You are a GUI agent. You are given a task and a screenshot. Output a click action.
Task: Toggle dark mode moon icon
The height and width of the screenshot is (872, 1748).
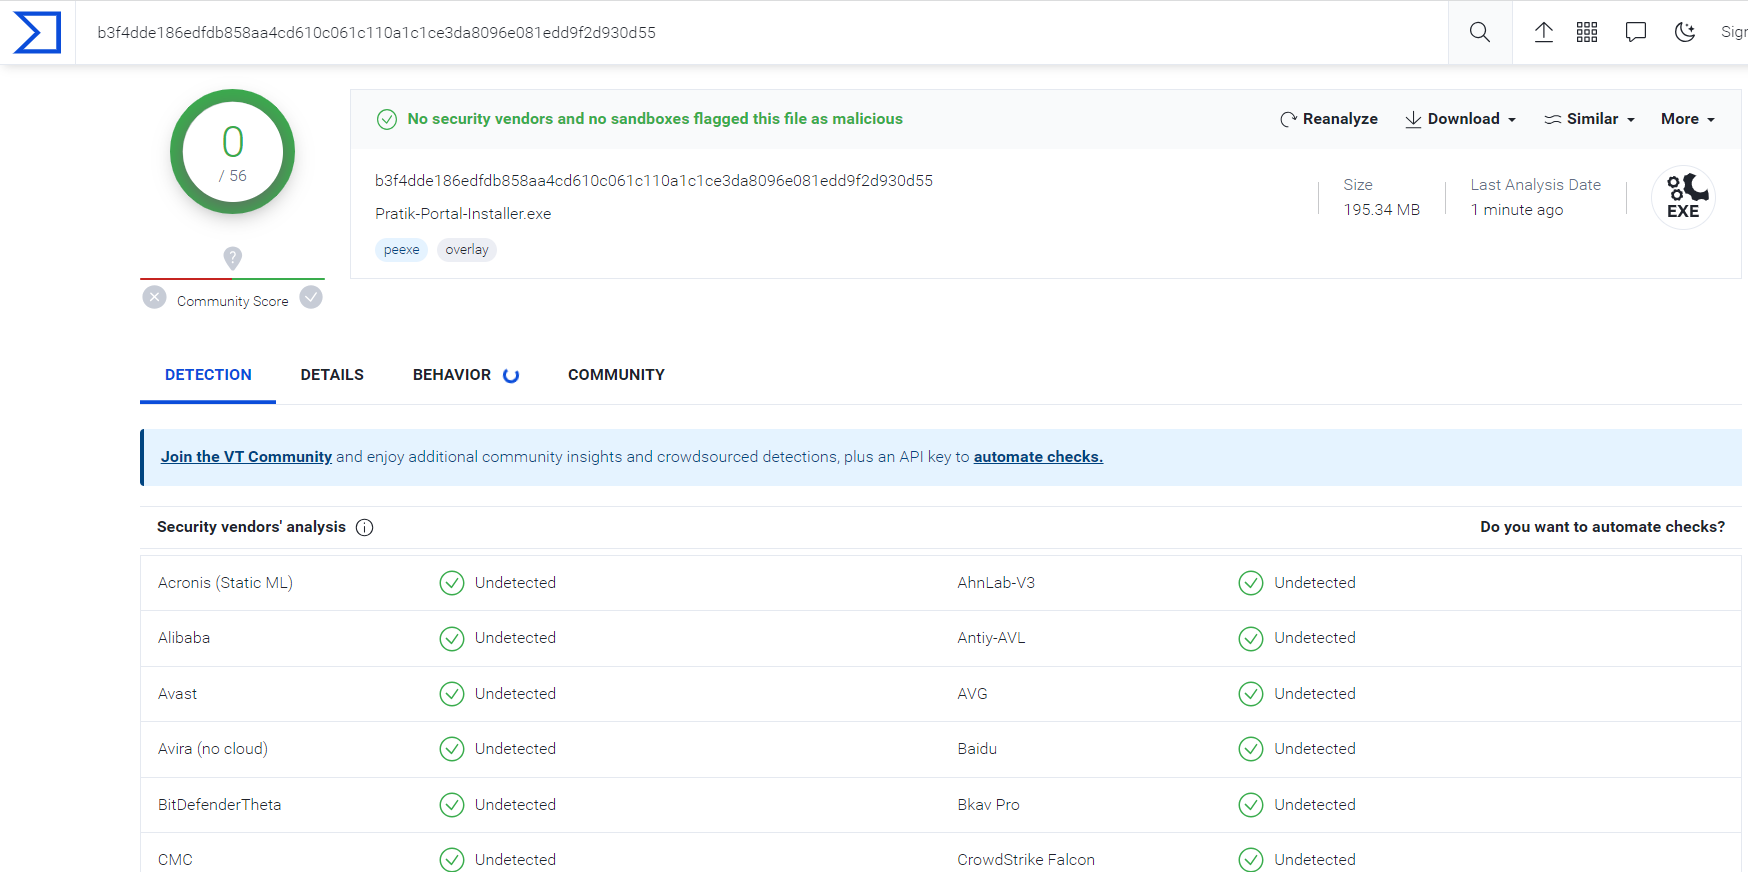click(1684, 33)
